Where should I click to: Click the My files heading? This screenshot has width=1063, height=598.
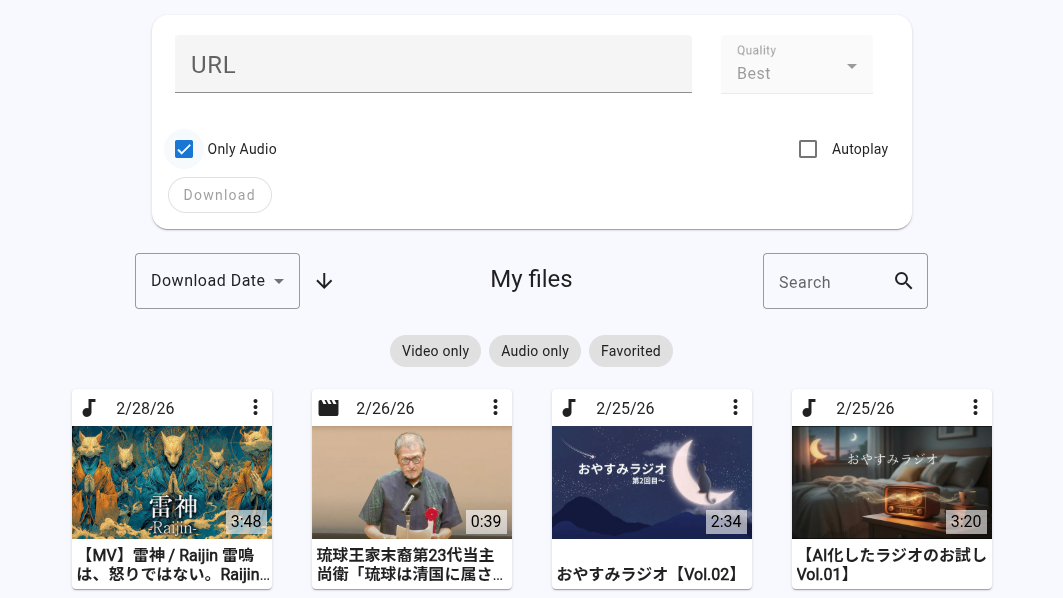[x=532, y=279]
